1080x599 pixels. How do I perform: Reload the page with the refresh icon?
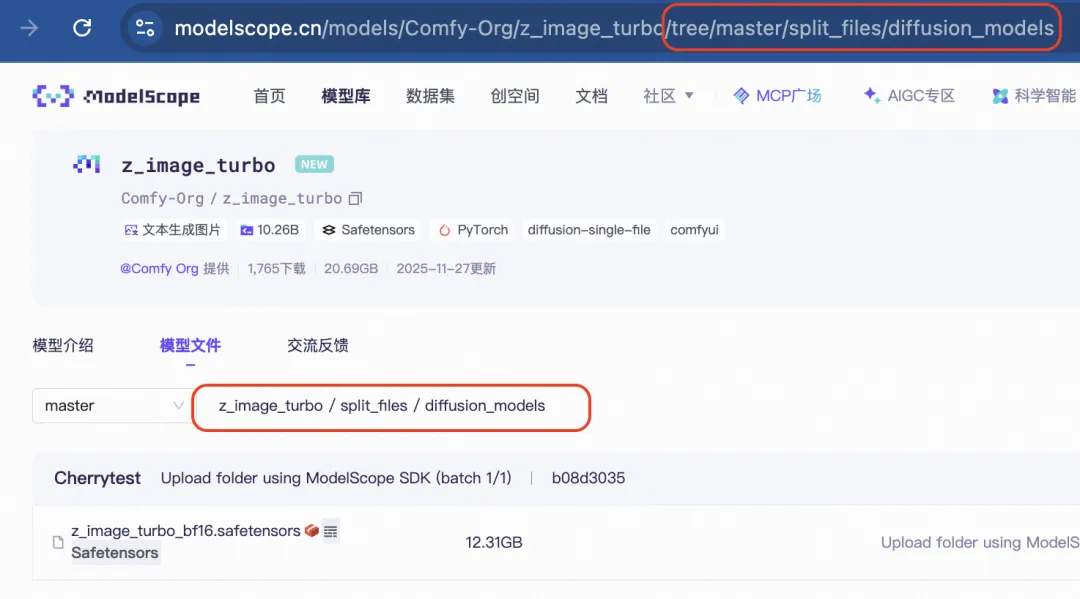coord(82,28)
